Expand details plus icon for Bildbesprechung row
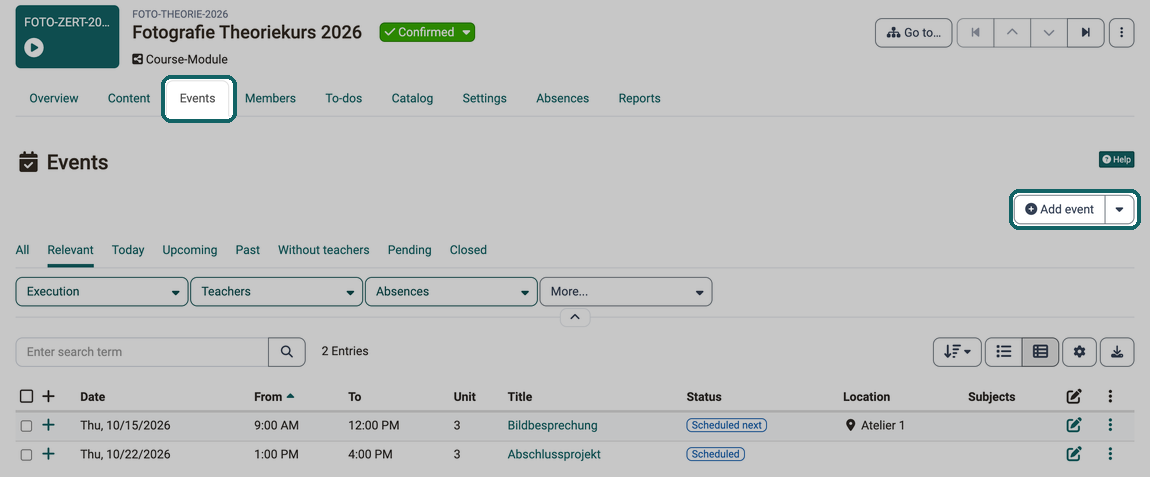Viewport: 1150px width, 477px height. 48,425
